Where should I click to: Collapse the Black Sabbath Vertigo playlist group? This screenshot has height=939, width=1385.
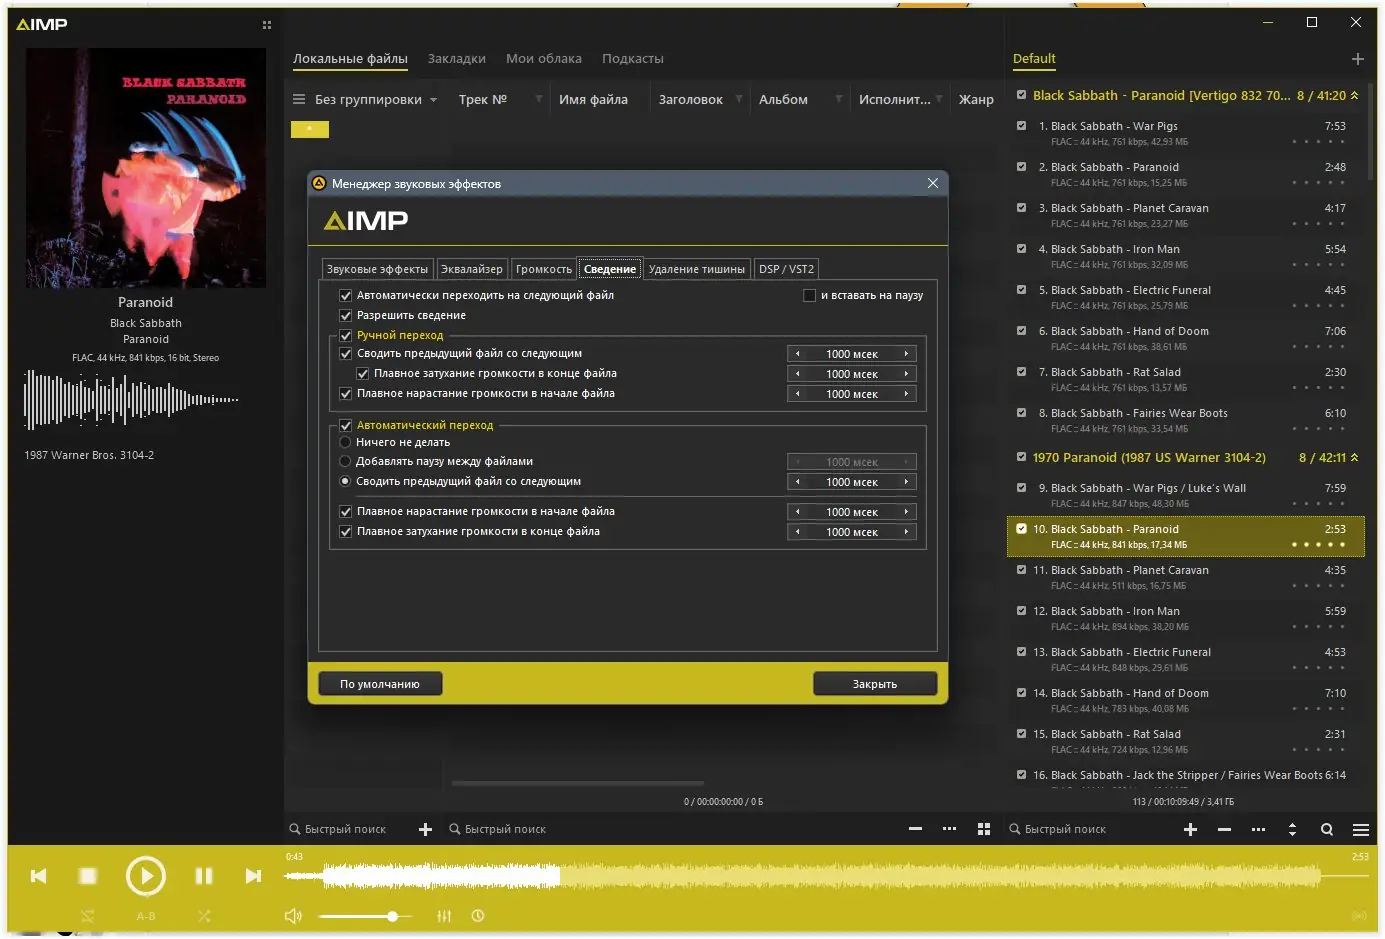point(1355,96)
